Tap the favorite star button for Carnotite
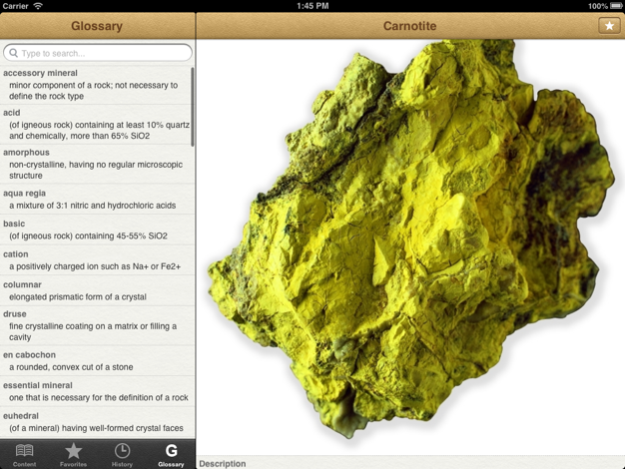The width and height of the screenshot is (625, 469). tap(609, 26)
